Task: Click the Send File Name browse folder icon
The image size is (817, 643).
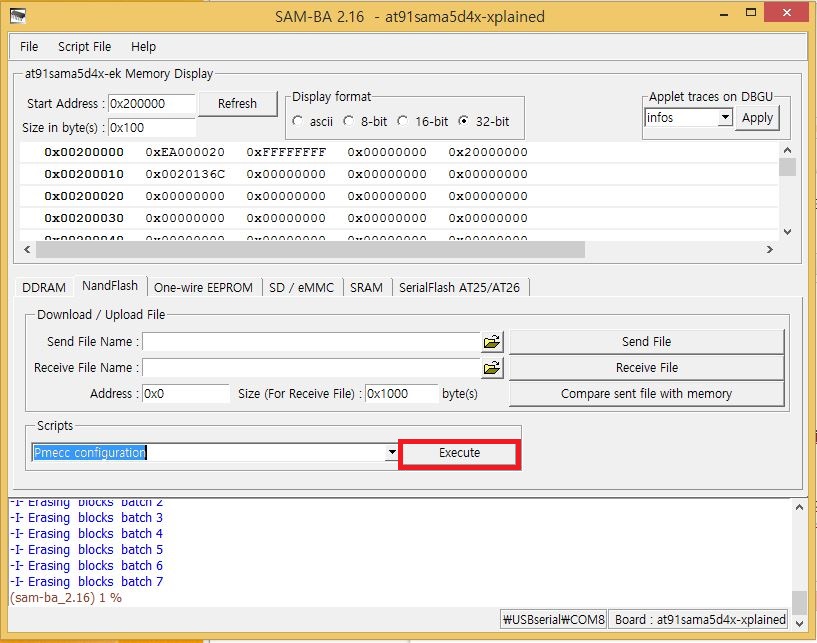Action: click(491, 342)
